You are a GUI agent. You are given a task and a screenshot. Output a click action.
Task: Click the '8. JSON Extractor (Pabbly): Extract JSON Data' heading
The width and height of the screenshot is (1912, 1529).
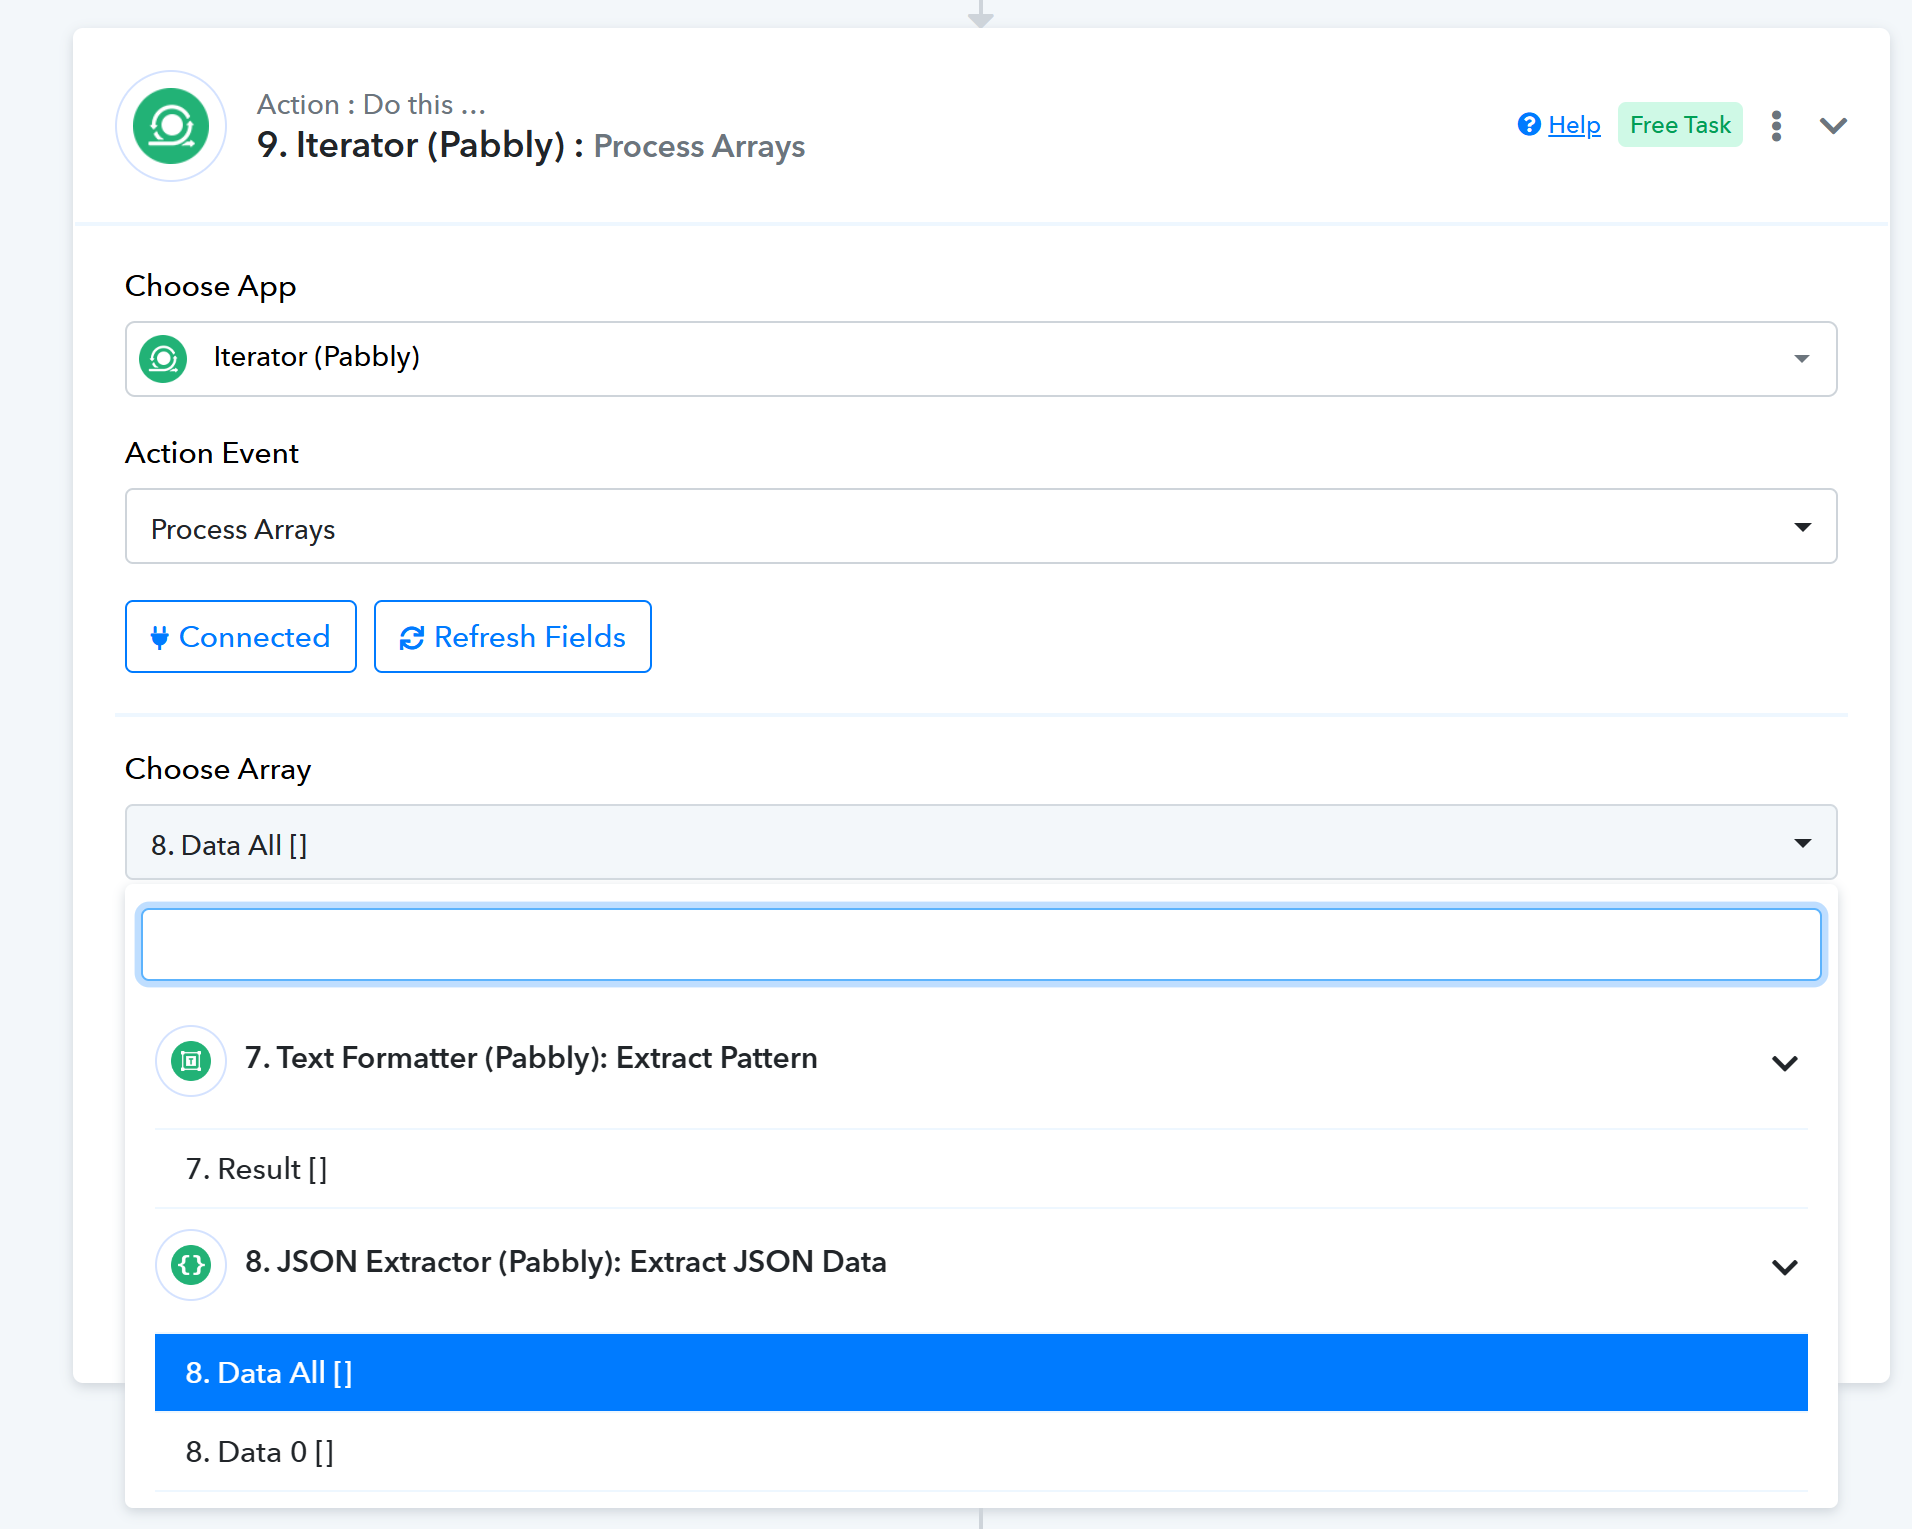coord(566,1262)
